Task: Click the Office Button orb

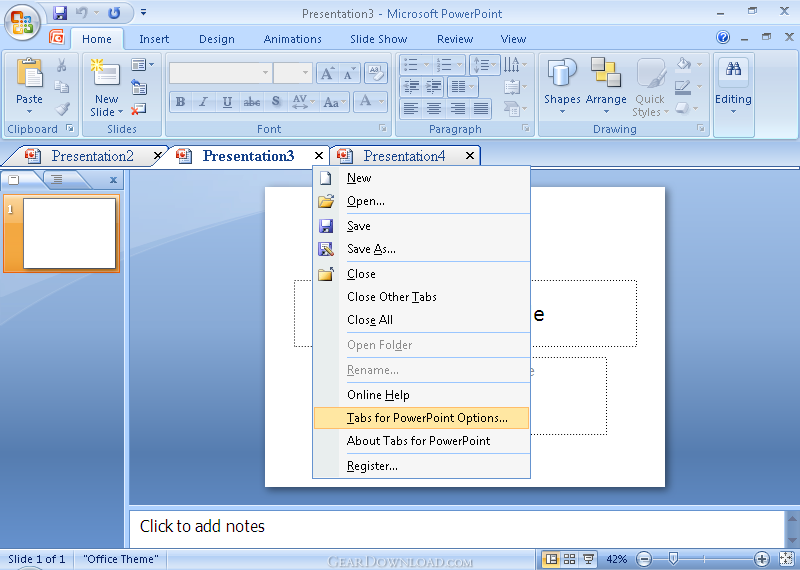Action: tap(21, 23)
